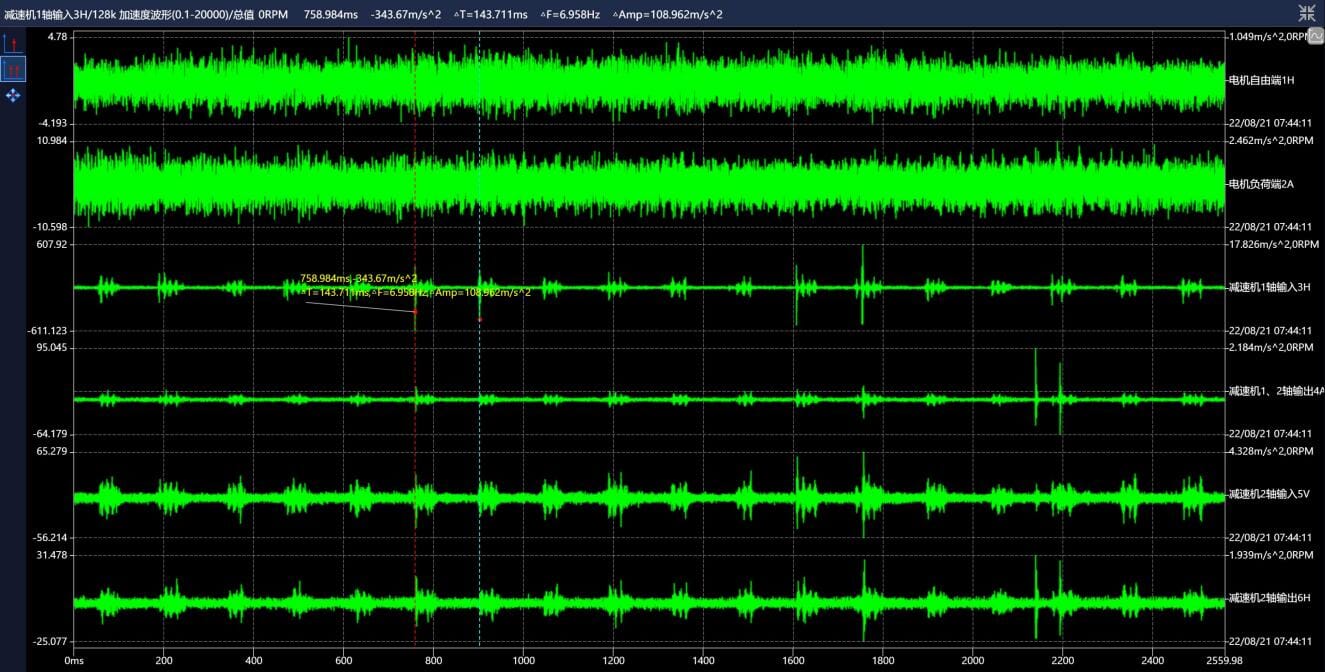Viewport: 1325px width, 672px height.
Task: Open the waveform chart type icon
Action: 1316,36
